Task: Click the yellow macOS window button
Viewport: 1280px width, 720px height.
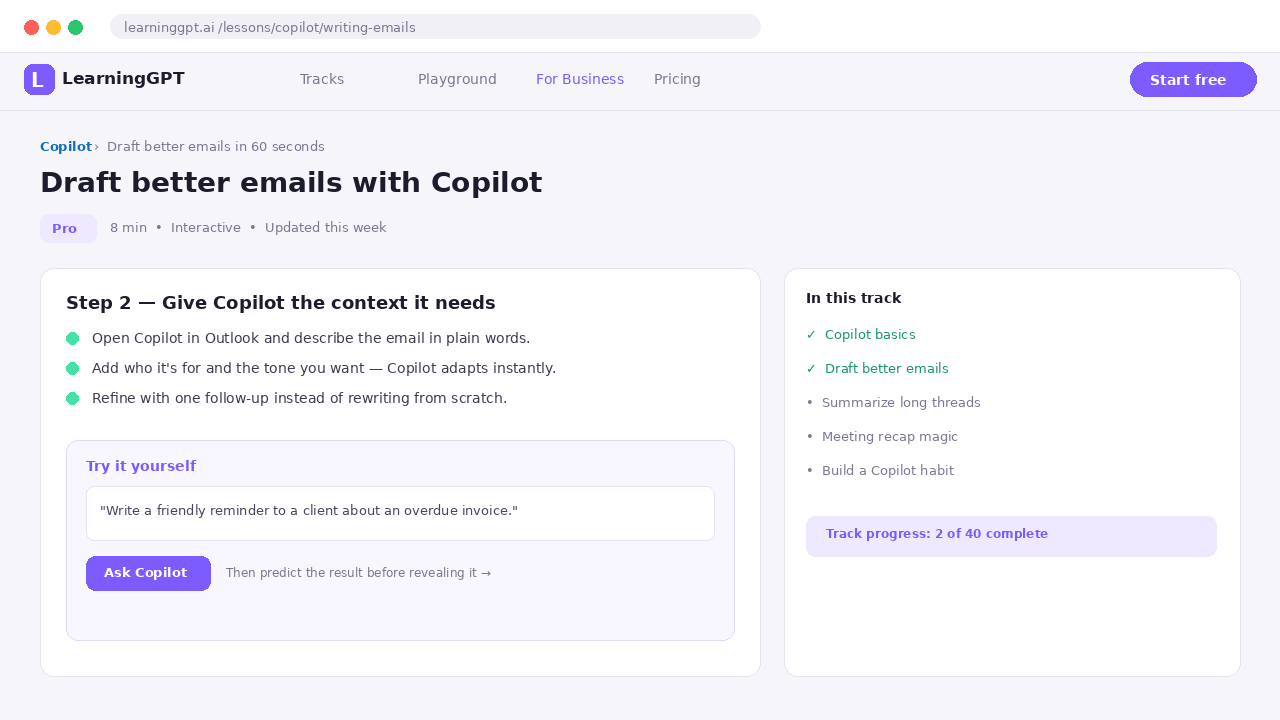Action: point(53,27)
